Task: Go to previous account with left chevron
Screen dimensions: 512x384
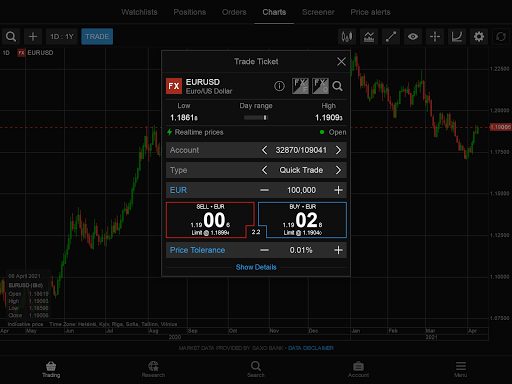Action: click(x=264, y=150)
